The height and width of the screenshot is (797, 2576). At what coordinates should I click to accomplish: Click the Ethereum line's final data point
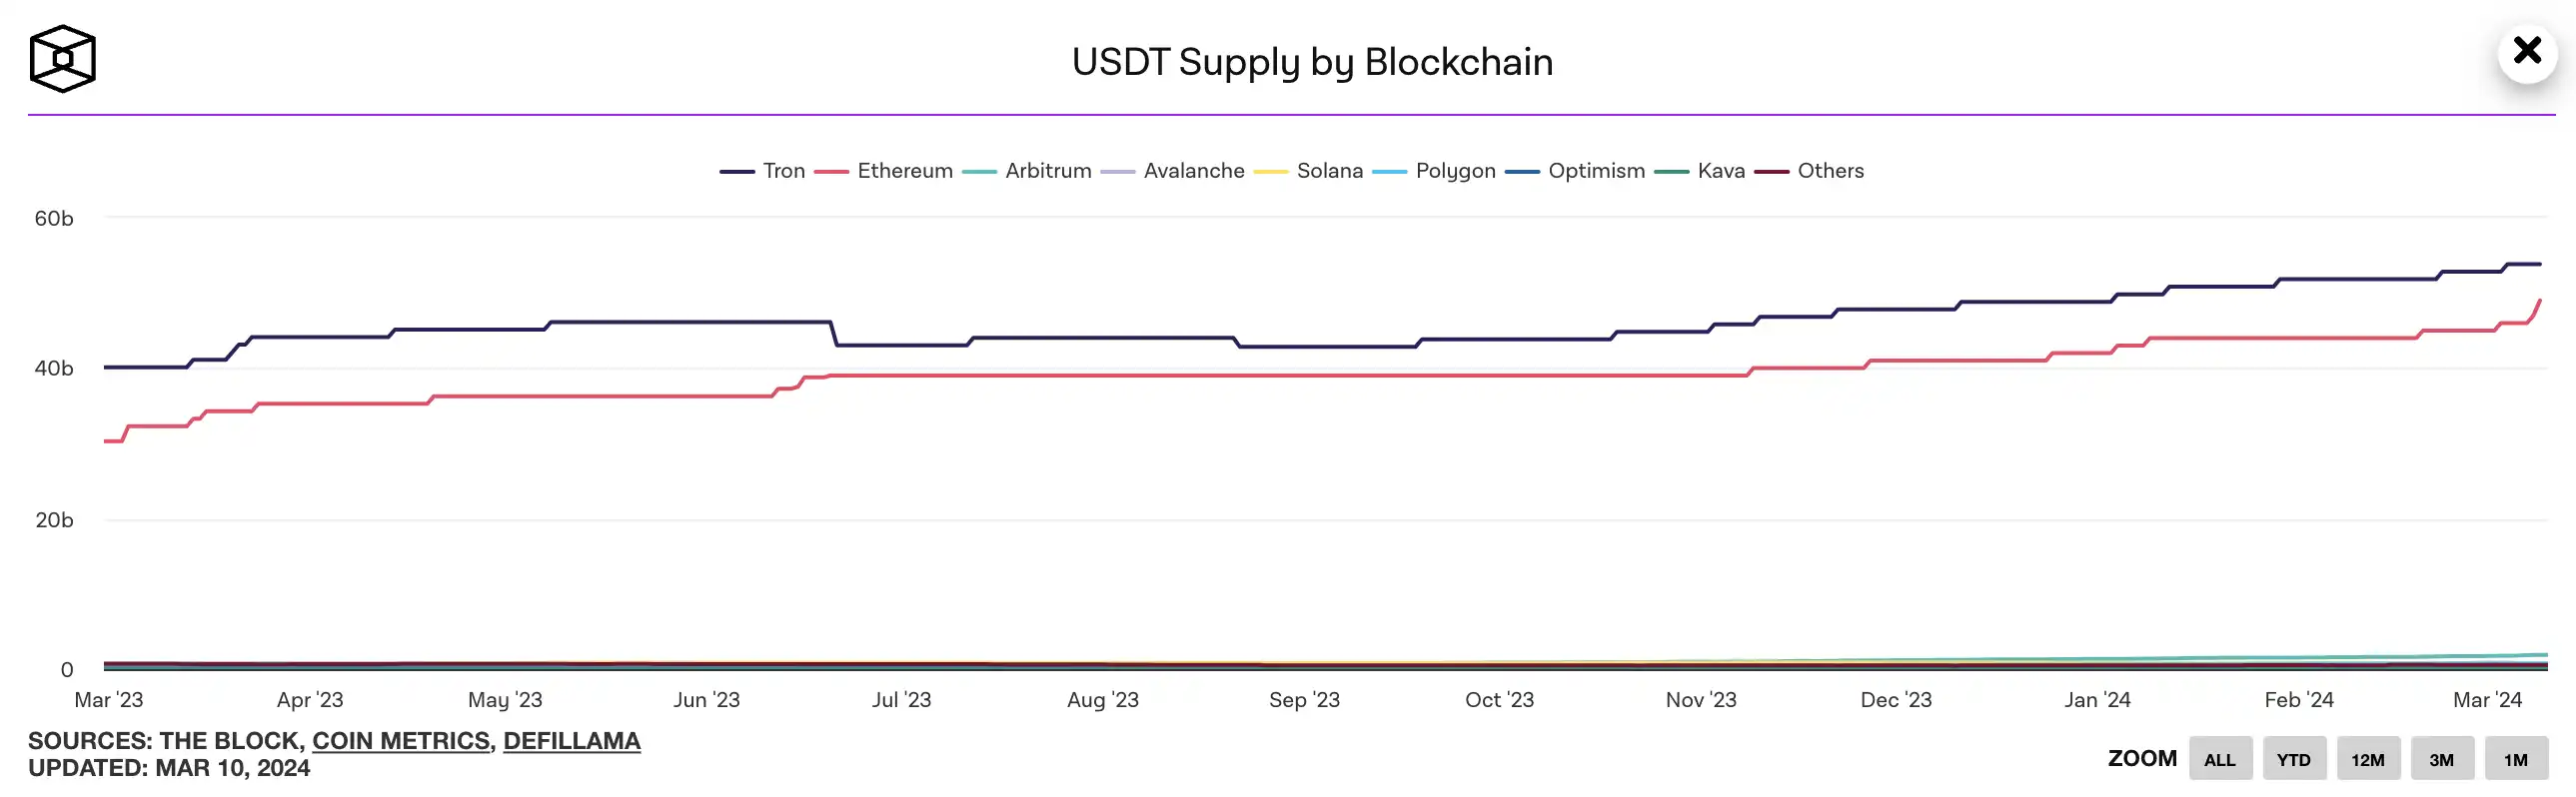coord(2539,301)
